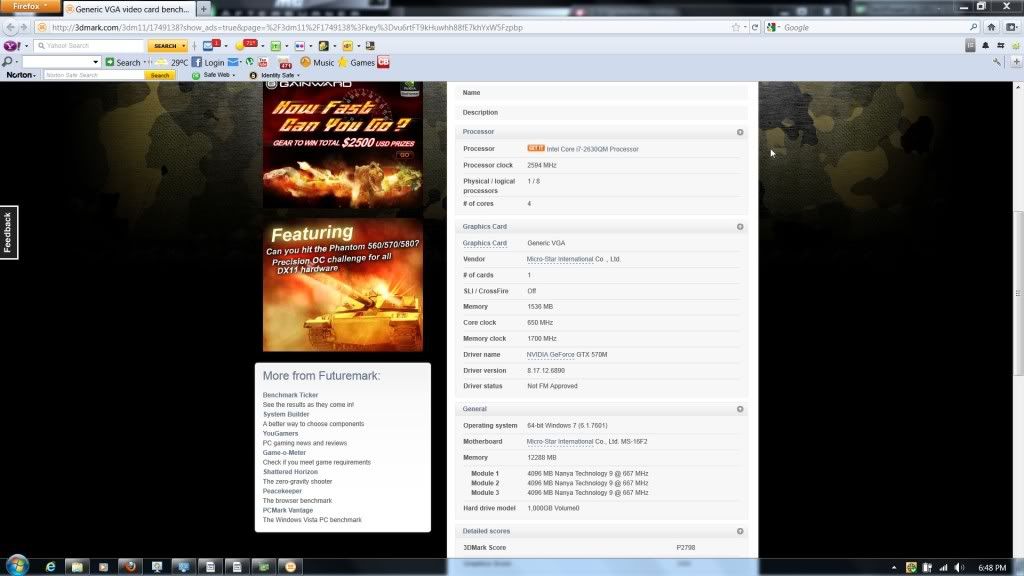The image size is (1024, 576).
Task: Open the Norton logo dropdown
Action: 21,75
